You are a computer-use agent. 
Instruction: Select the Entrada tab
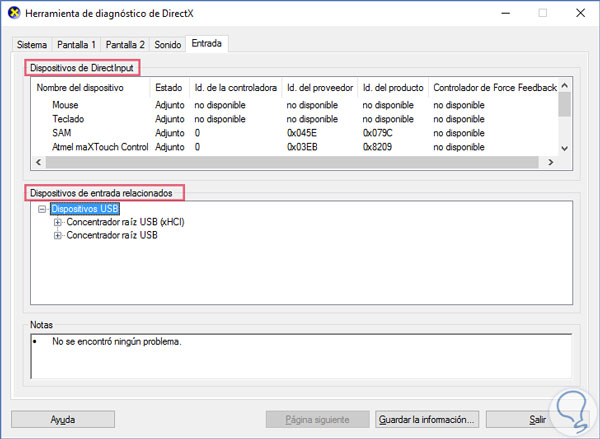tap(207, 44)
